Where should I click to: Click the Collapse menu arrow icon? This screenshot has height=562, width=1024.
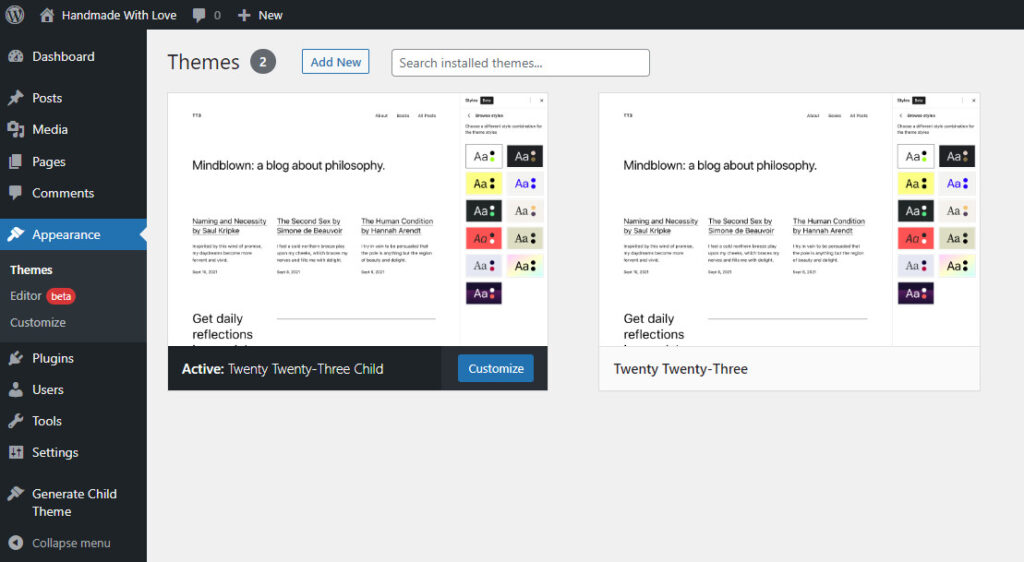pos(16,542)
